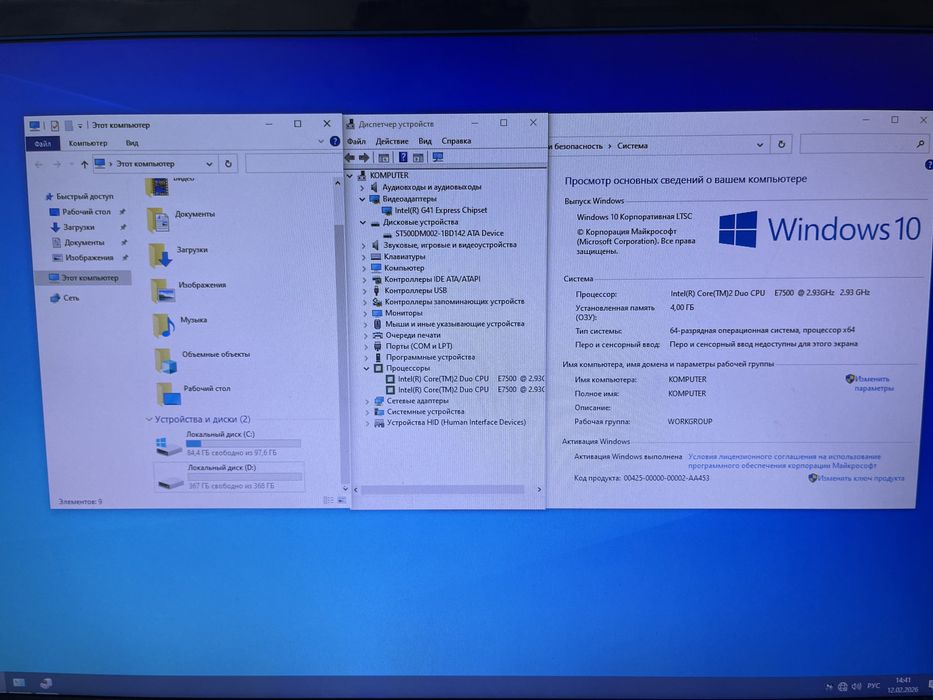Screen dimensions: 933x700
Task: Collapse the Видеоадаптеры category
Action: pyautogui.click(x=362, y=199)
